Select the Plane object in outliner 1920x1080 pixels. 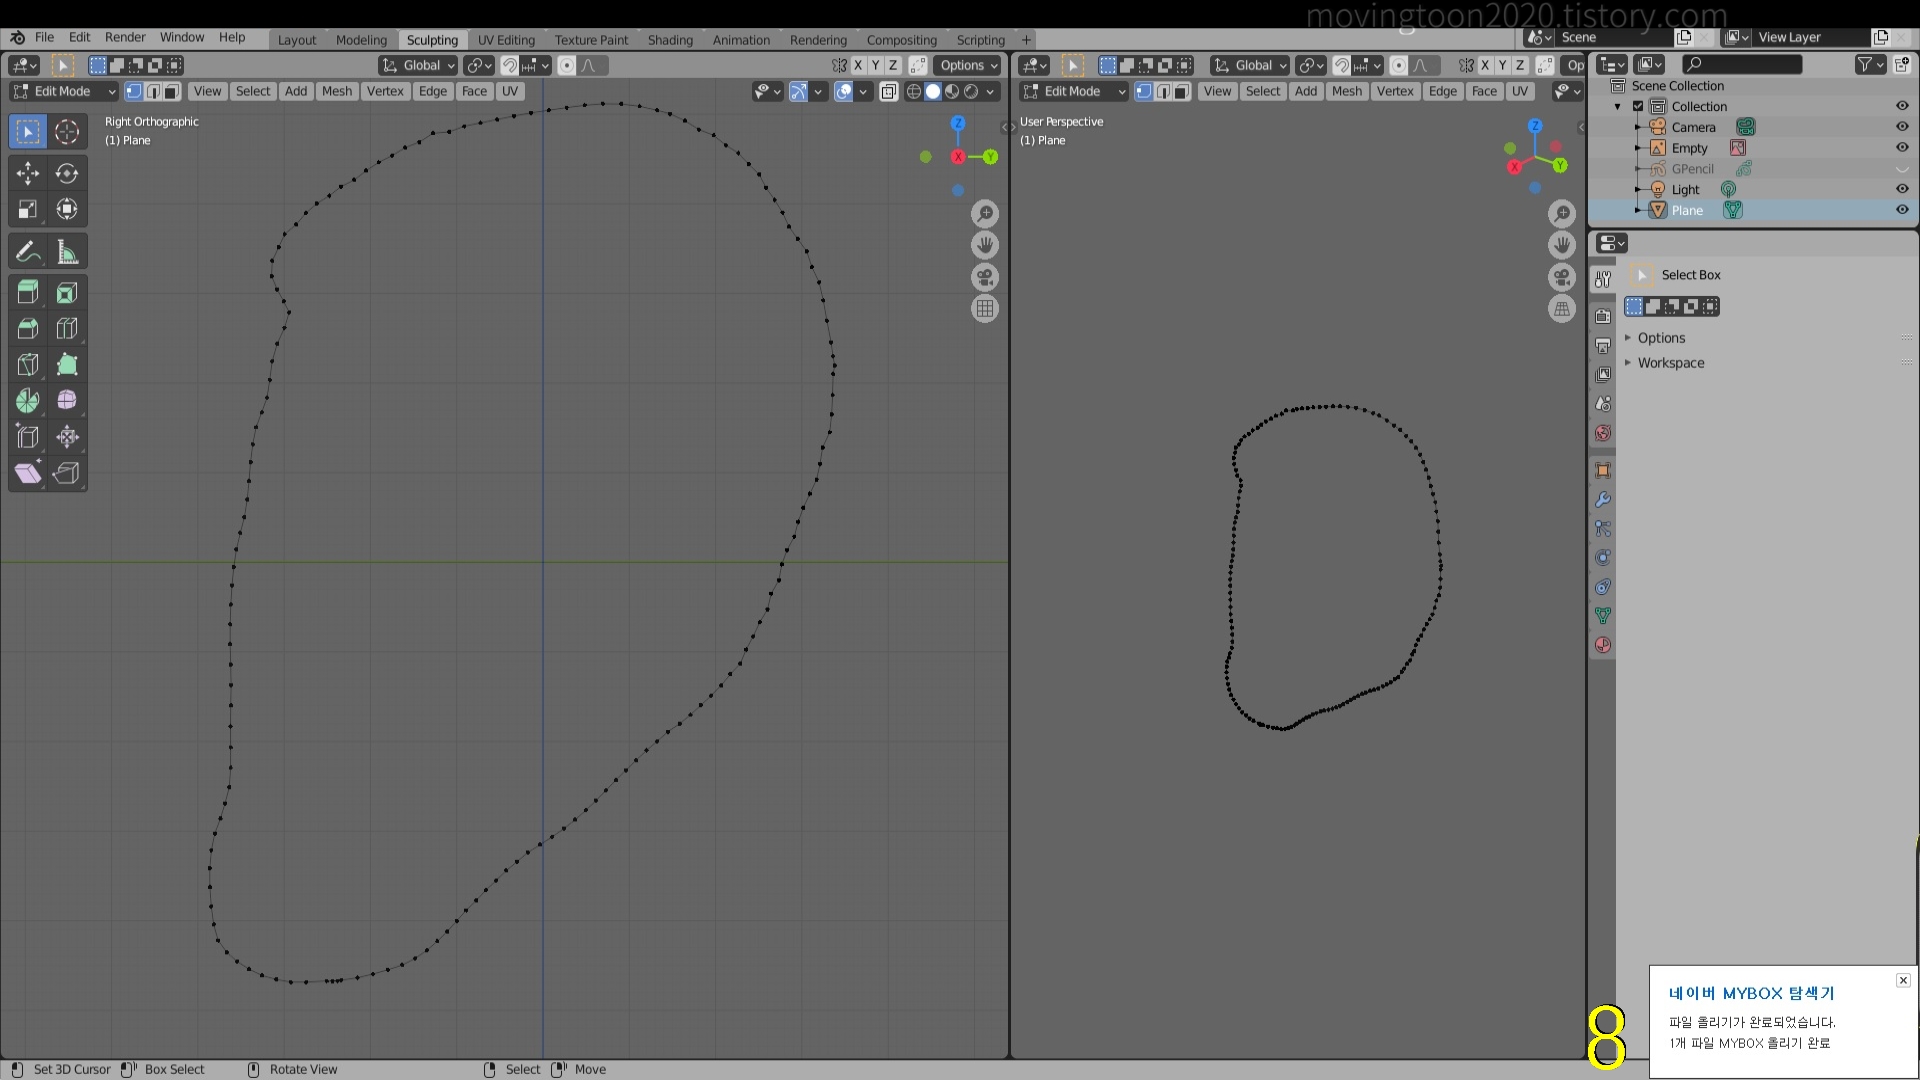1687,210
